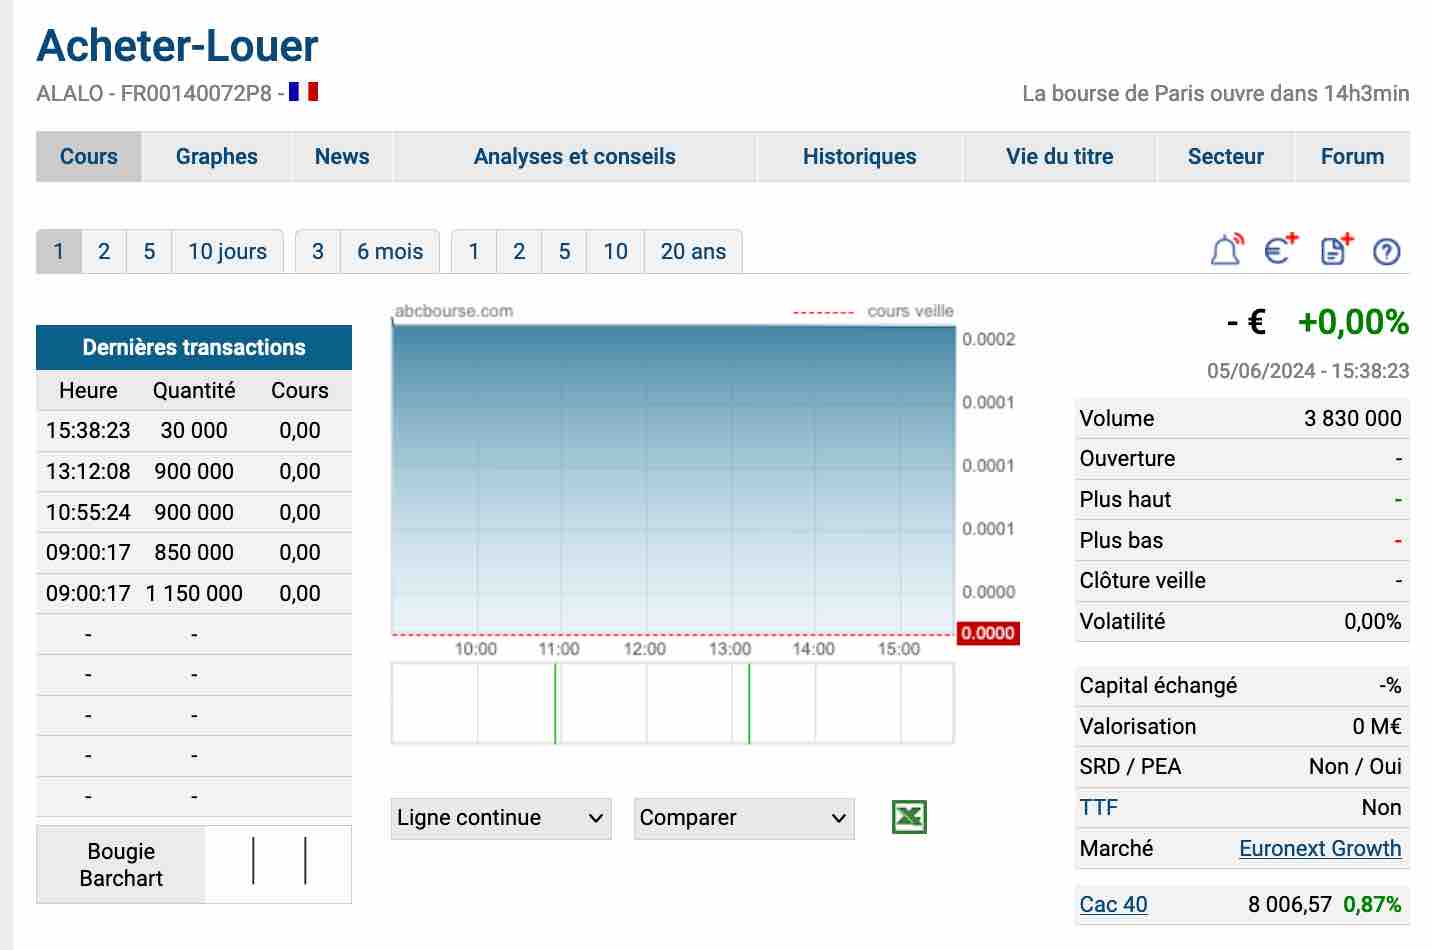Open the help question mark icon
1432x950 pixels.
[x=1386, y=252]
